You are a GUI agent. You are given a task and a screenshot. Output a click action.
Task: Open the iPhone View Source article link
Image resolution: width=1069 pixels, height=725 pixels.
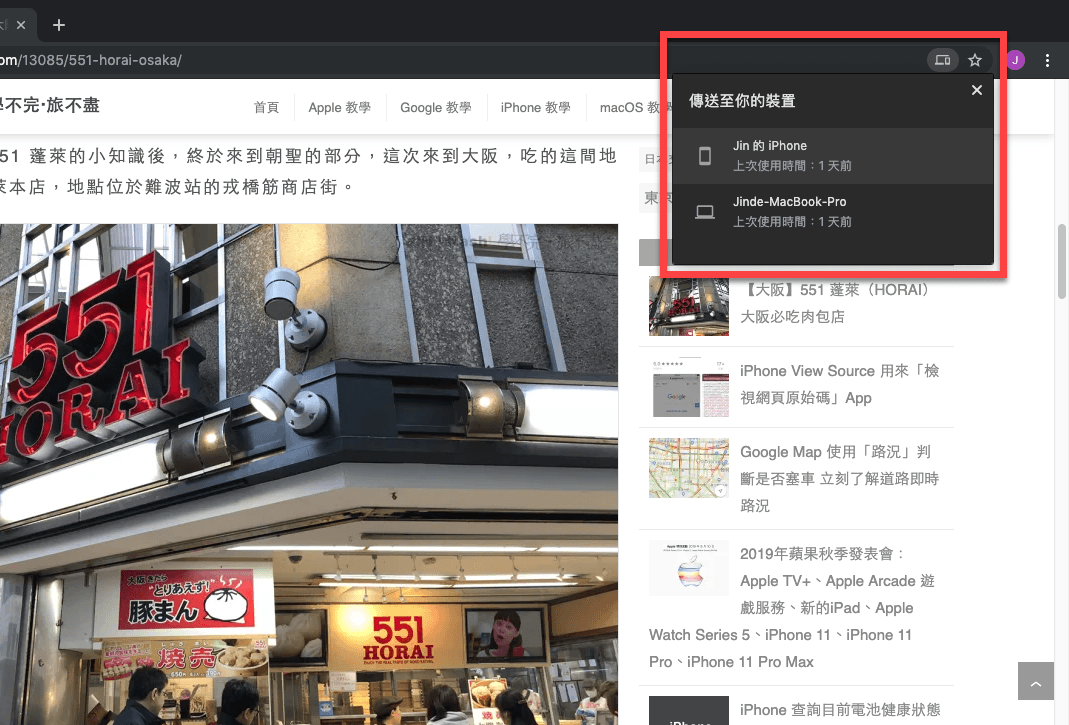[840, 384]
